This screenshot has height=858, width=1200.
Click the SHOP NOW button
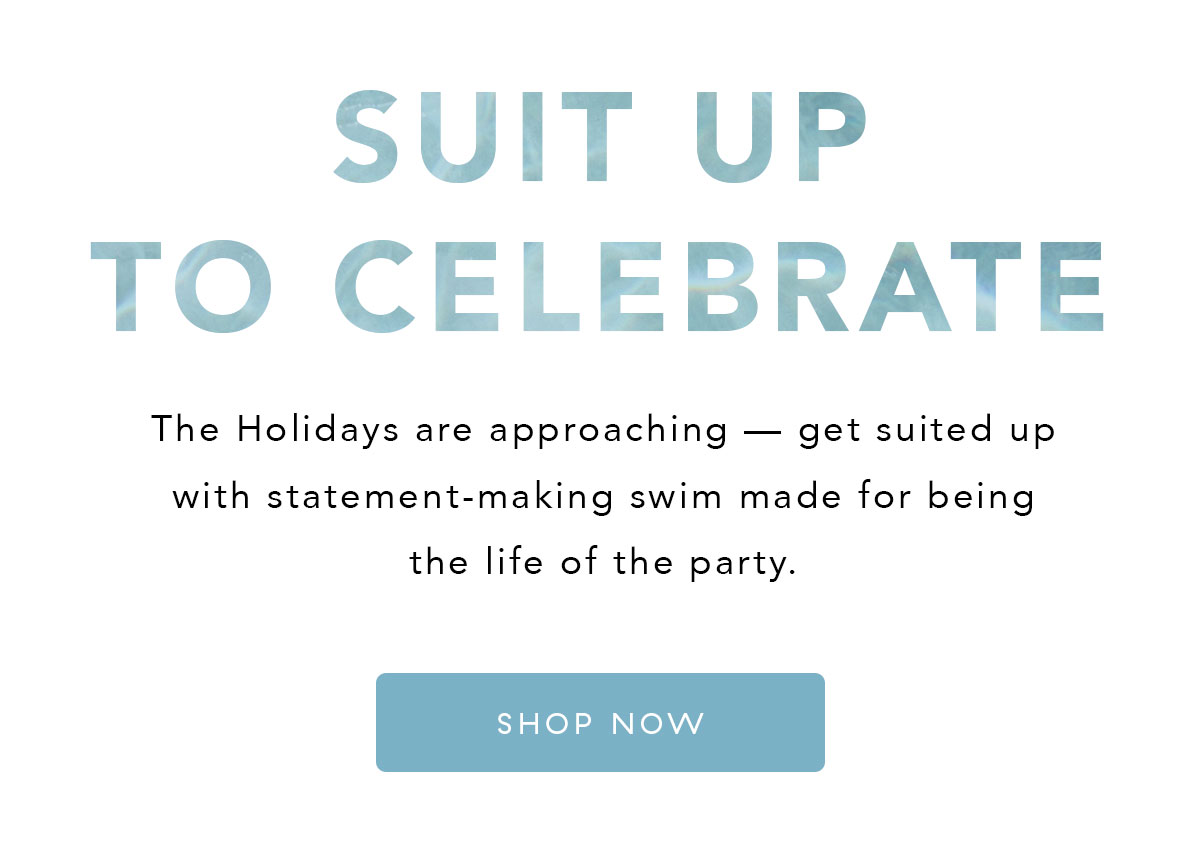pyautogui.click(x=600, y=722)
